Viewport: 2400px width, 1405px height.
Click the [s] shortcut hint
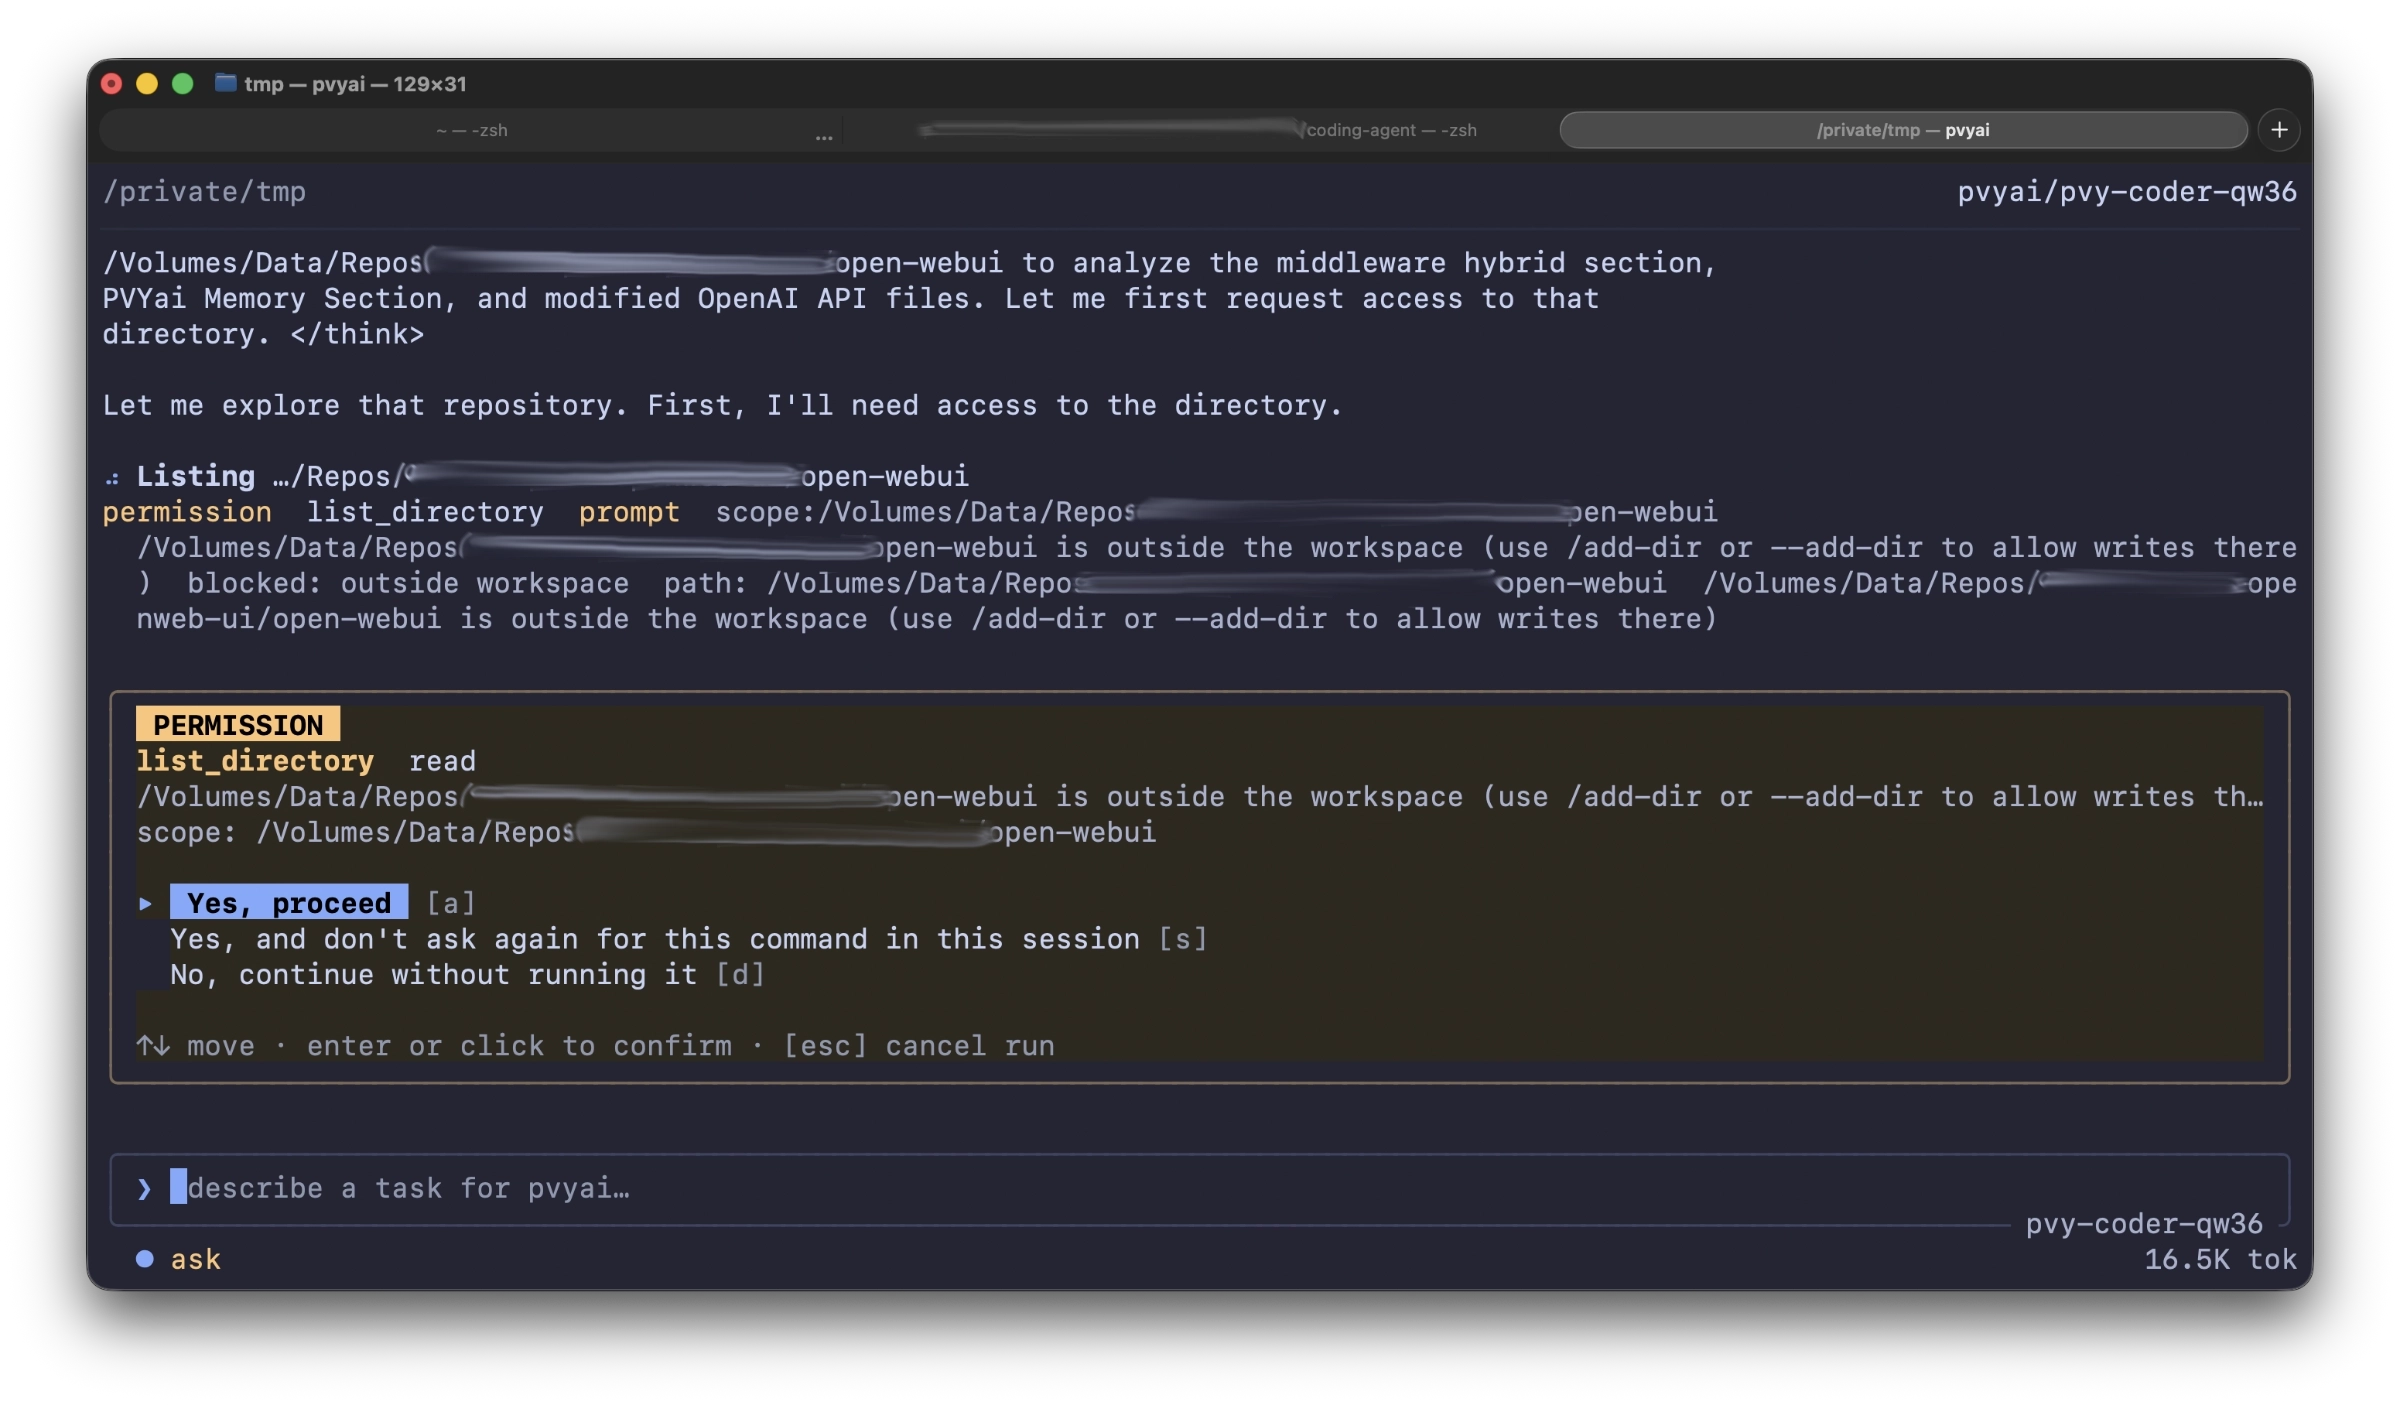coord(1183,939)
